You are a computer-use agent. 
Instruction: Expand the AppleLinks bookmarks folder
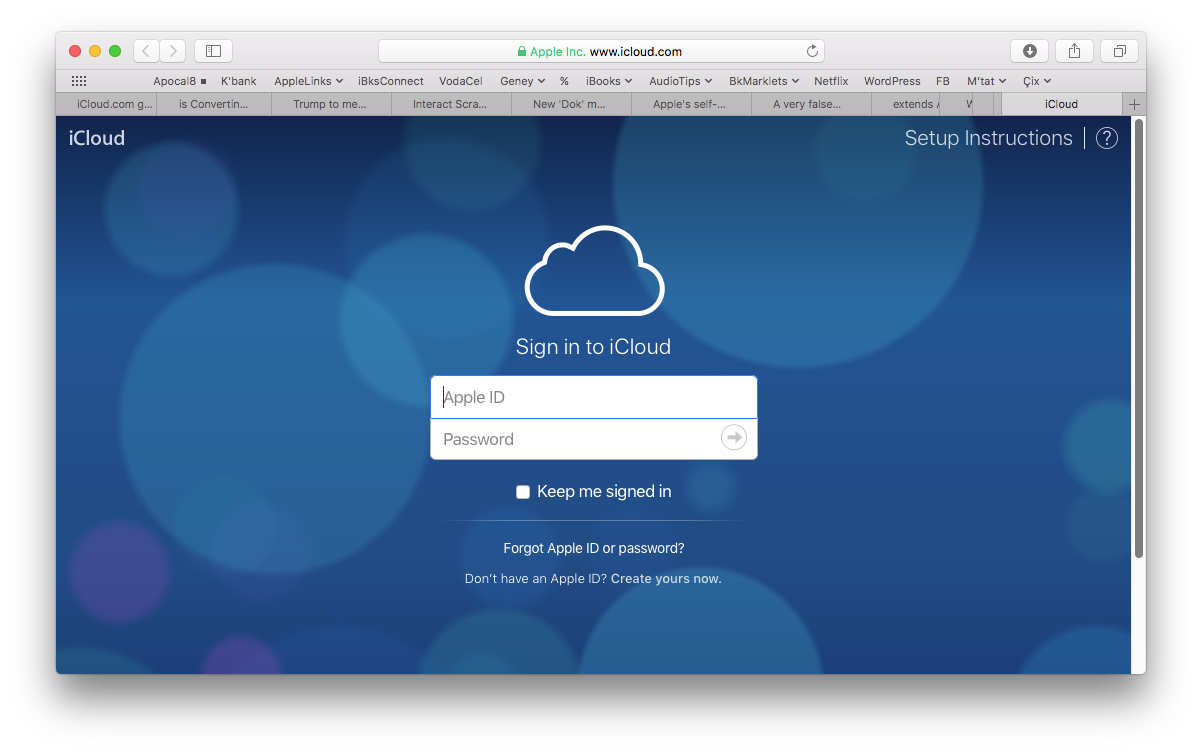309,81
